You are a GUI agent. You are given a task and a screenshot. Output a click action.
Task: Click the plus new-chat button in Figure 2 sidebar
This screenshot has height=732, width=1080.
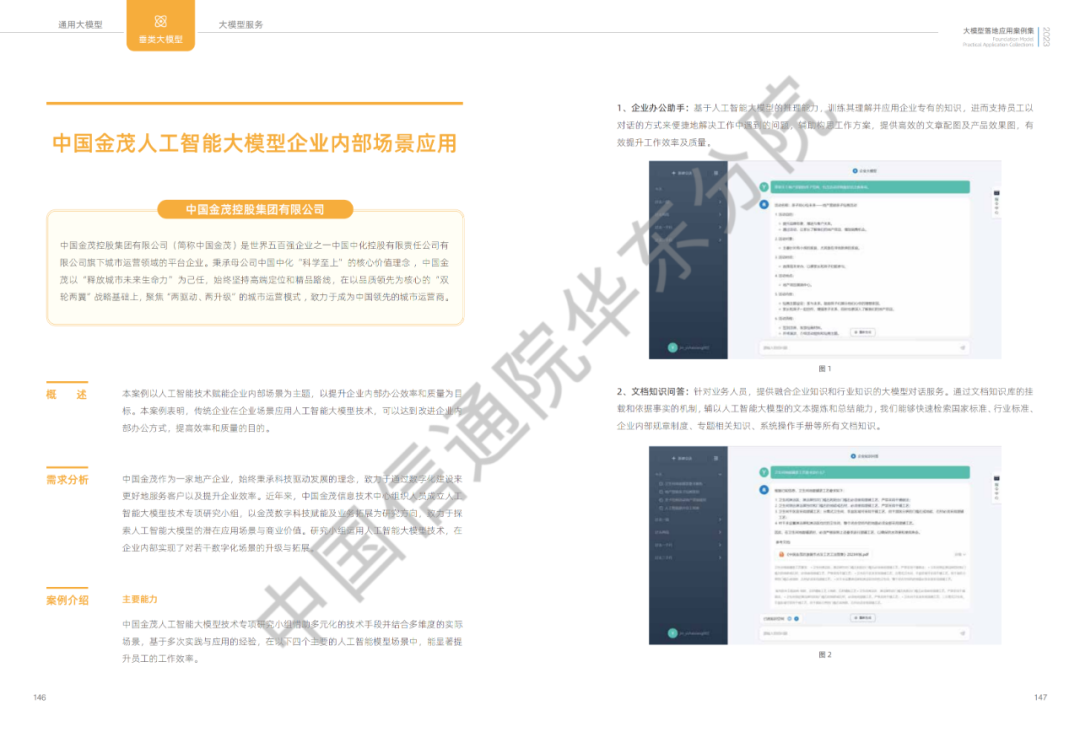tap(682, 458)
